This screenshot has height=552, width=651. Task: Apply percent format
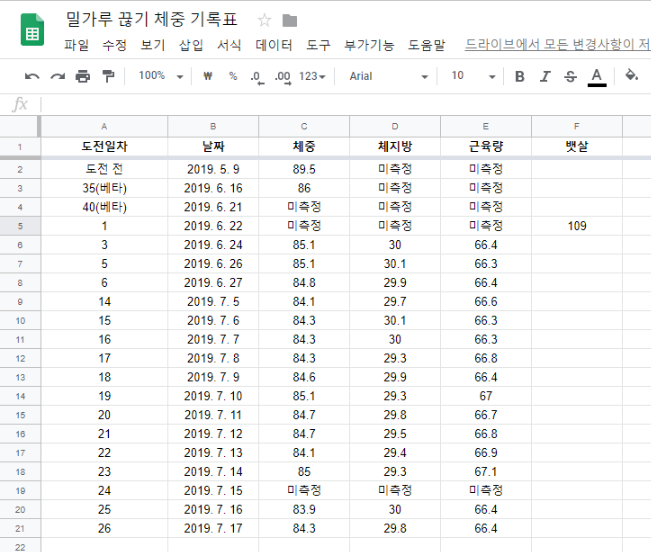point(233,76)
